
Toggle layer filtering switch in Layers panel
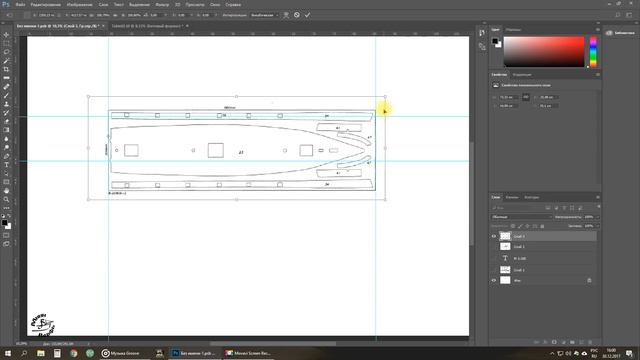(598, 207)
